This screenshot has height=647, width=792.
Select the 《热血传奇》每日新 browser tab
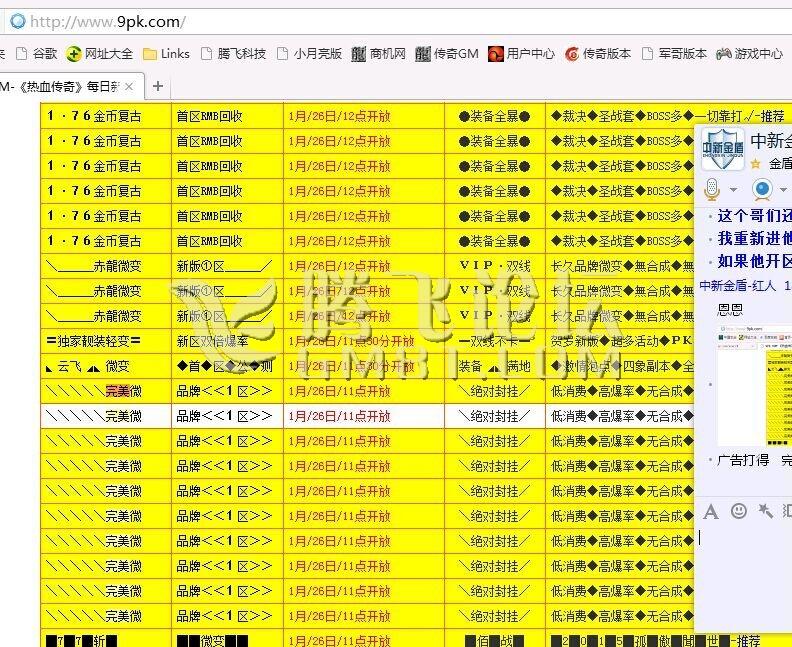pyautogui.click(x=61, y=87)
